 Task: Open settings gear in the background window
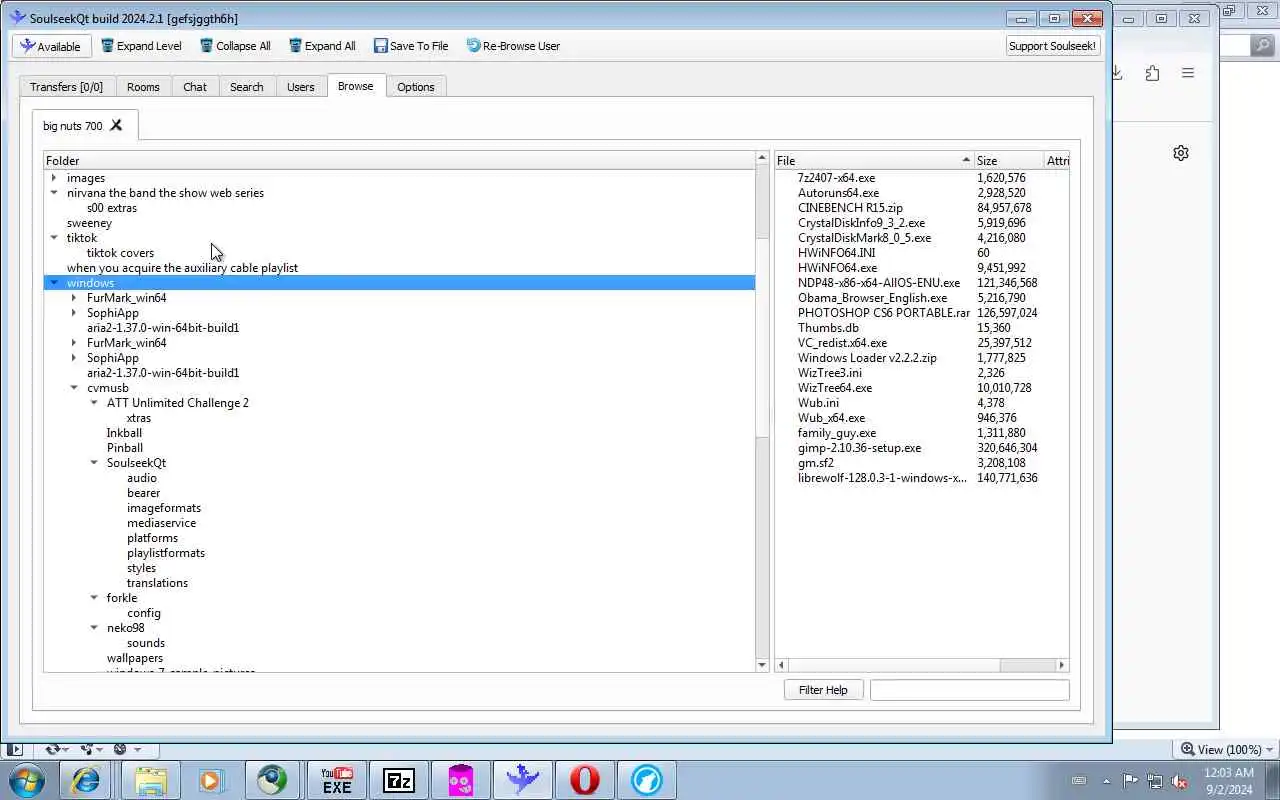coord(1181,153)
